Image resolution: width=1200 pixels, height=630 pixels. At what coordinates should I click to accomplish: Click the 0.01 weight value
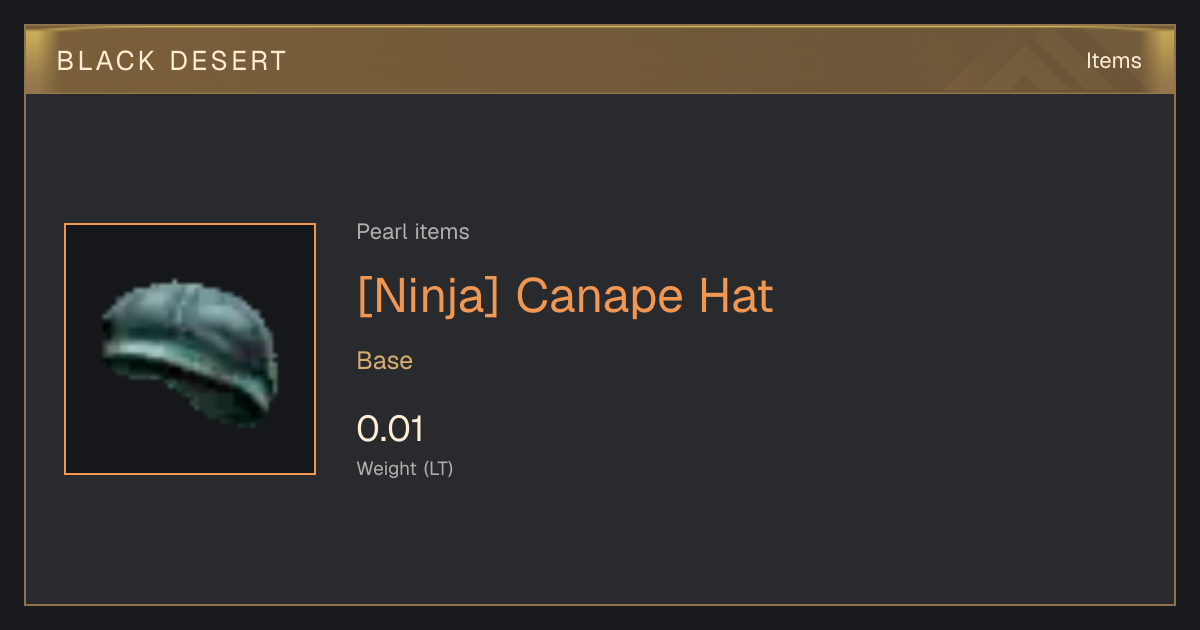coord(390,429)
